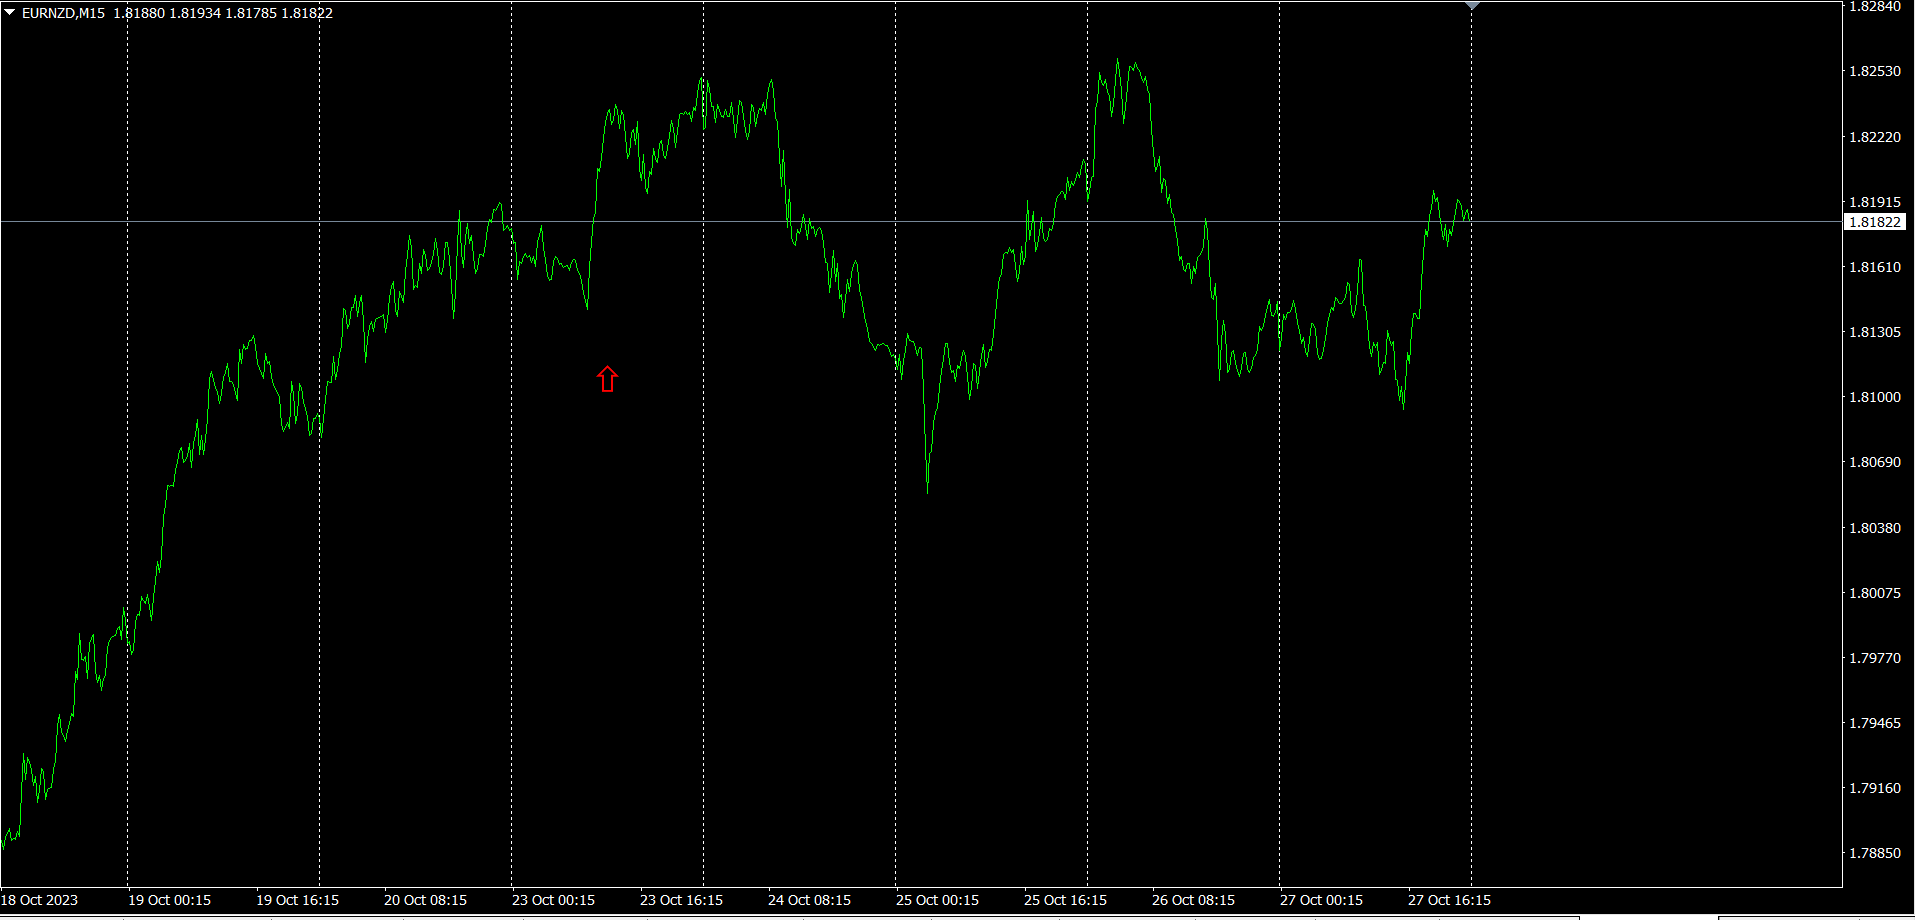Screen dimensions: 1915x920
Task: Click the 24 Oct 08:15 time label
Action: point(809,900)
